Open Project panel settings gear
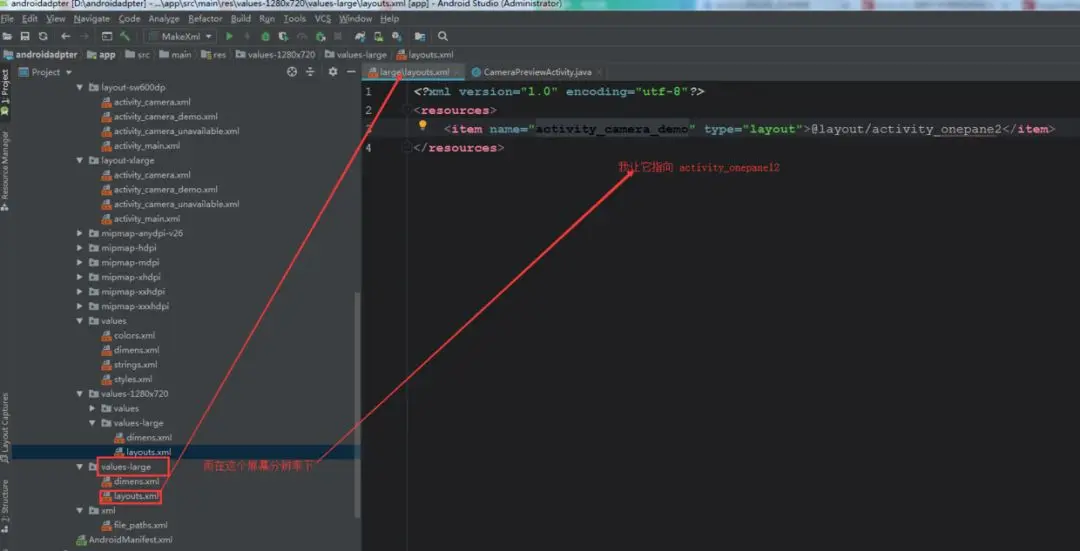The image size is (1080, 551). pyautogui.click(x=333, y=72)
